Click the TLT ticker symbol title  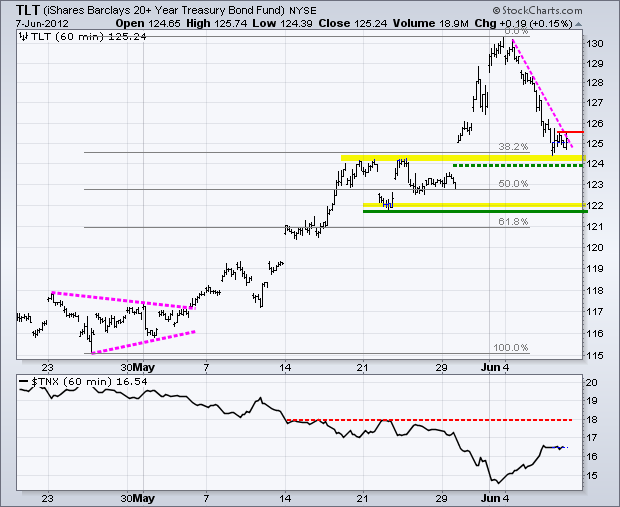coord(28,9)
